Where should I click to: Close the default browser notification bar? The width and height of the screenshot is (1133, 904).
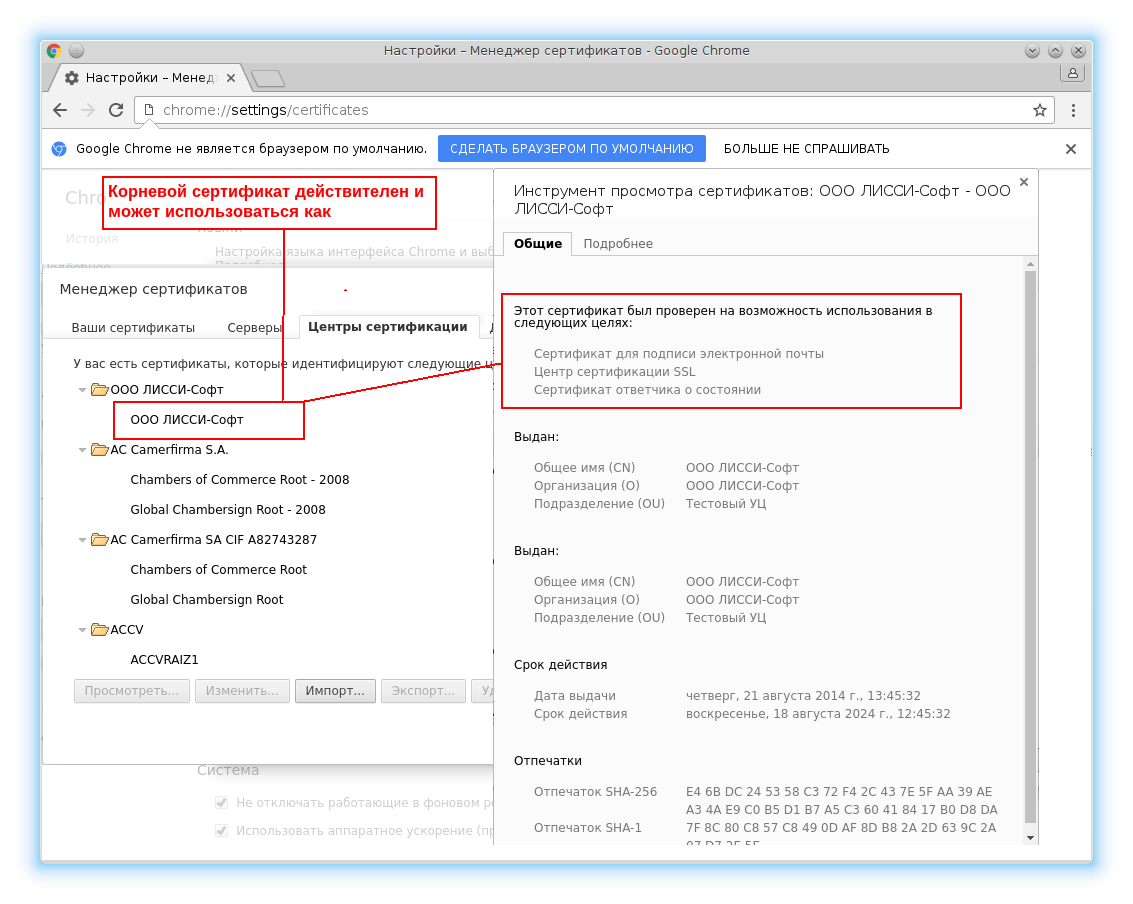[x=1070, y=149]
